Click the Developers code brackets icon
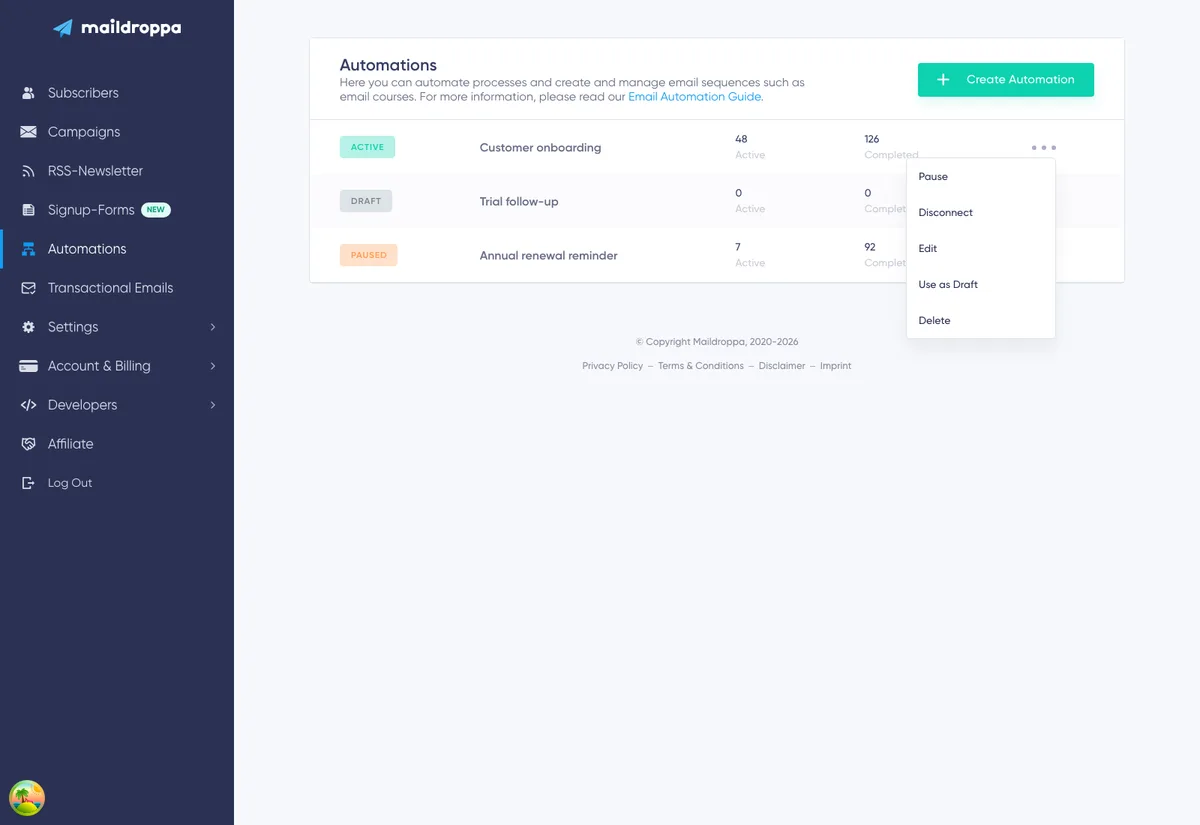The height and width of the screenshot is (825, 1200). click(28, 405)
